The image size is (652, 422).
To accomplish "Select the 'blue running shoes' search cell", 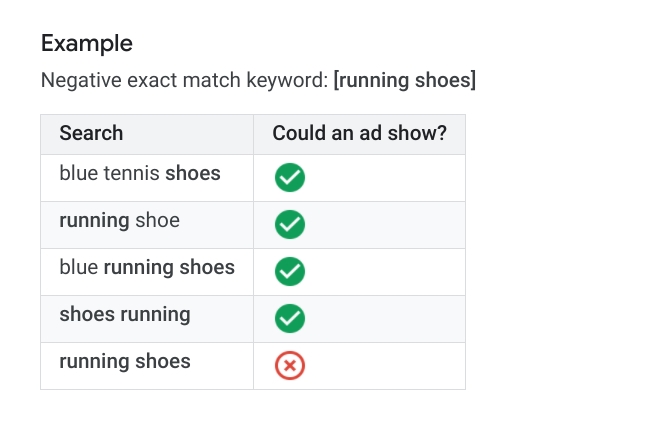I will (147, 267).
